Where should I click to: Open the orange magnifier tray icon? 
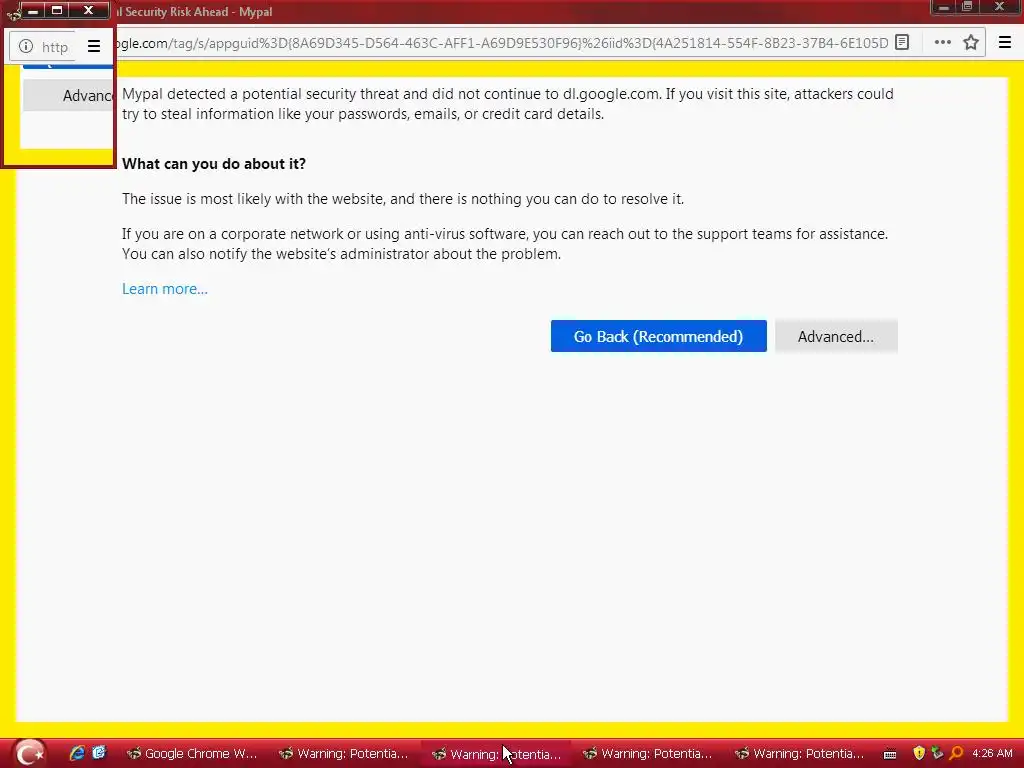956,753
